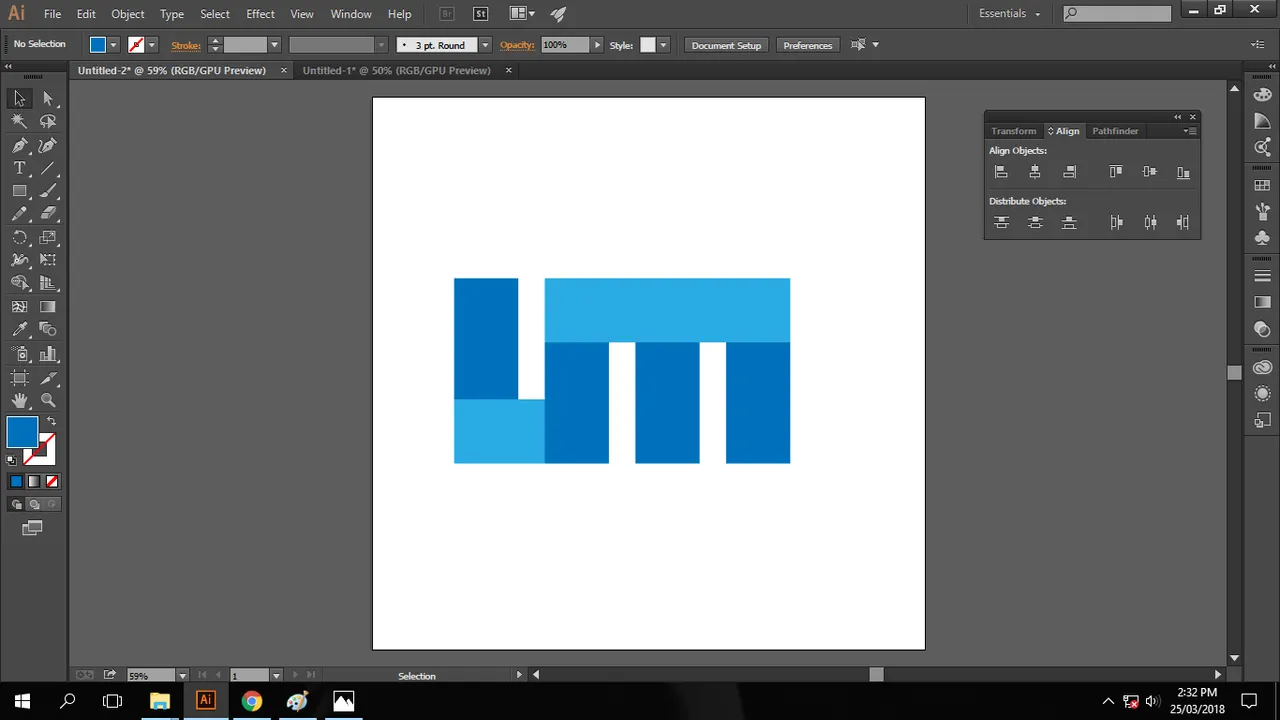The height and width of the screenshot is (720, 1280).
Task: Open zoom level 59% dropdown
Action: coord(182,676)
